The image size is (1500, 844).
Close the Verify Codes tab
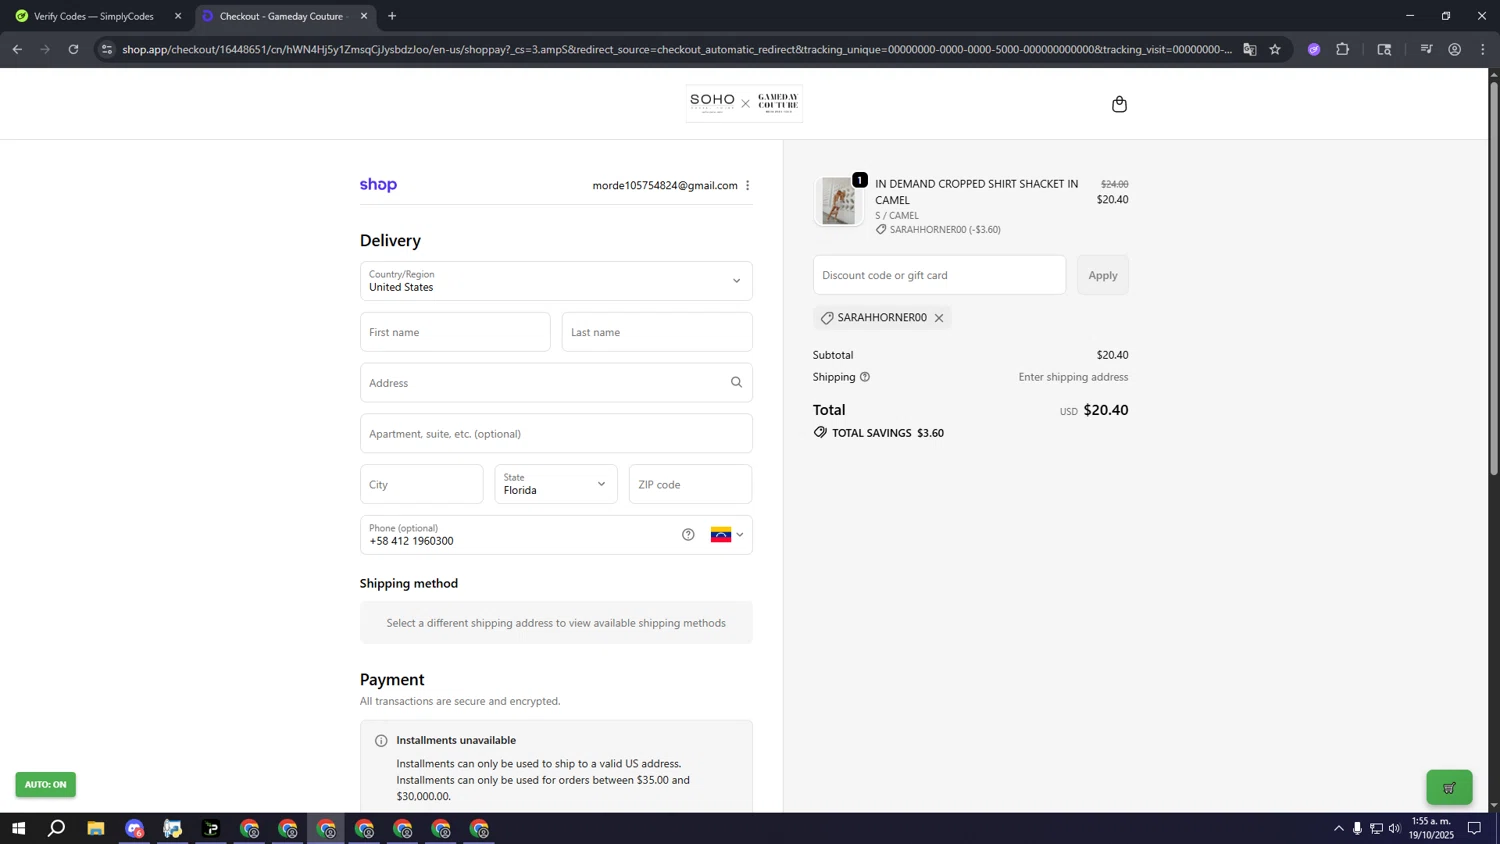pos(178,16)
